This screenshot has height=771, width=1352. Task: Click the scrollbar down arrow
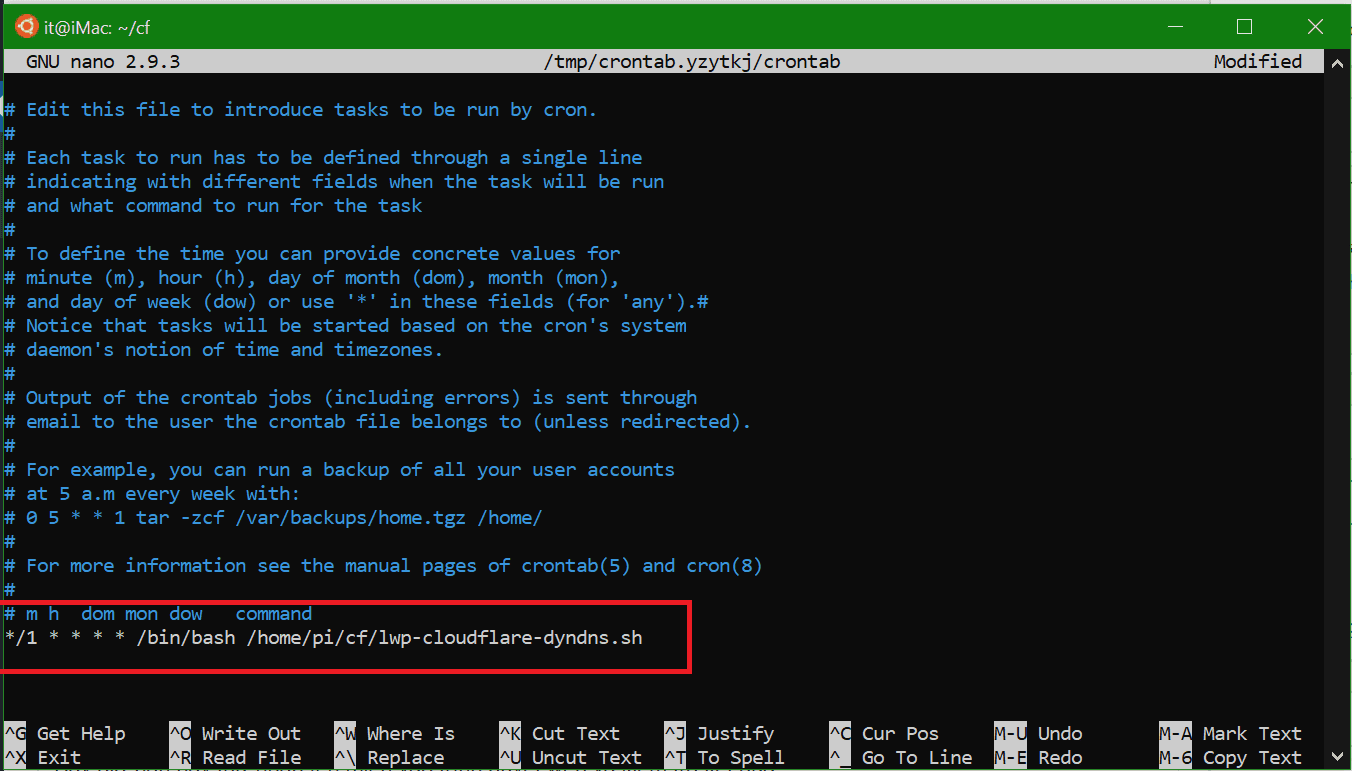[1337, 757]
